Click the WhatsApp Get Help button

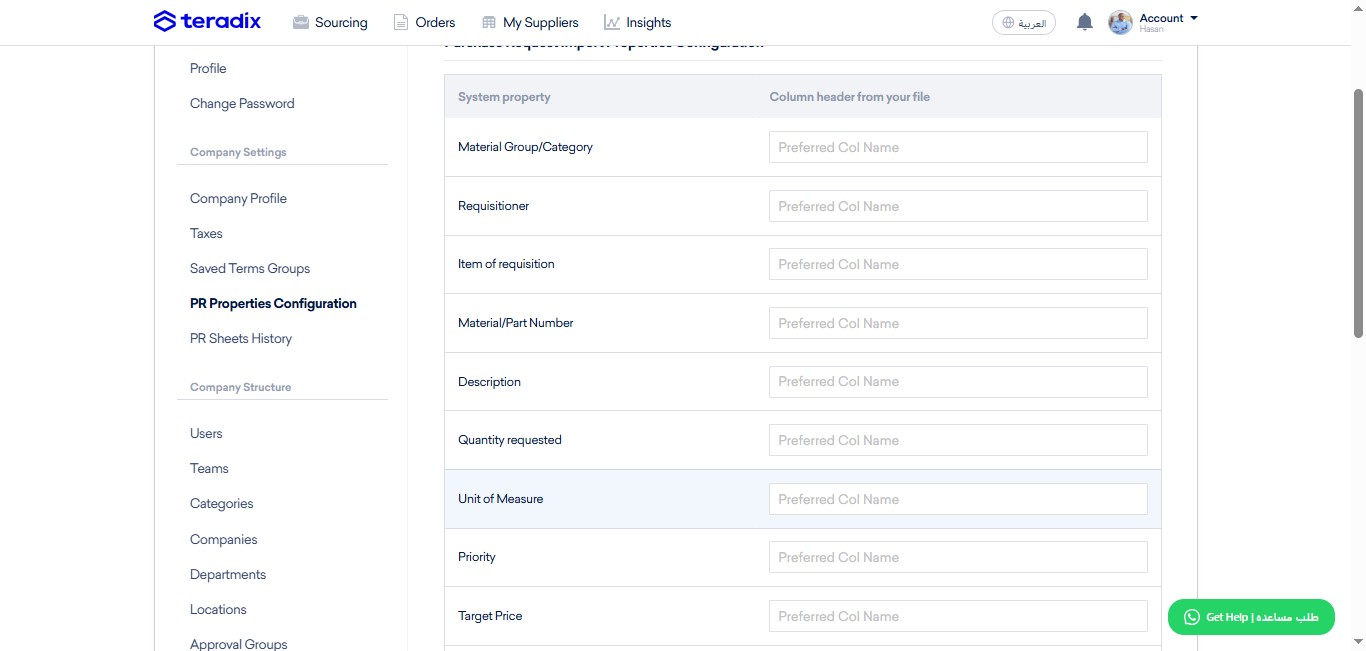1251,617
